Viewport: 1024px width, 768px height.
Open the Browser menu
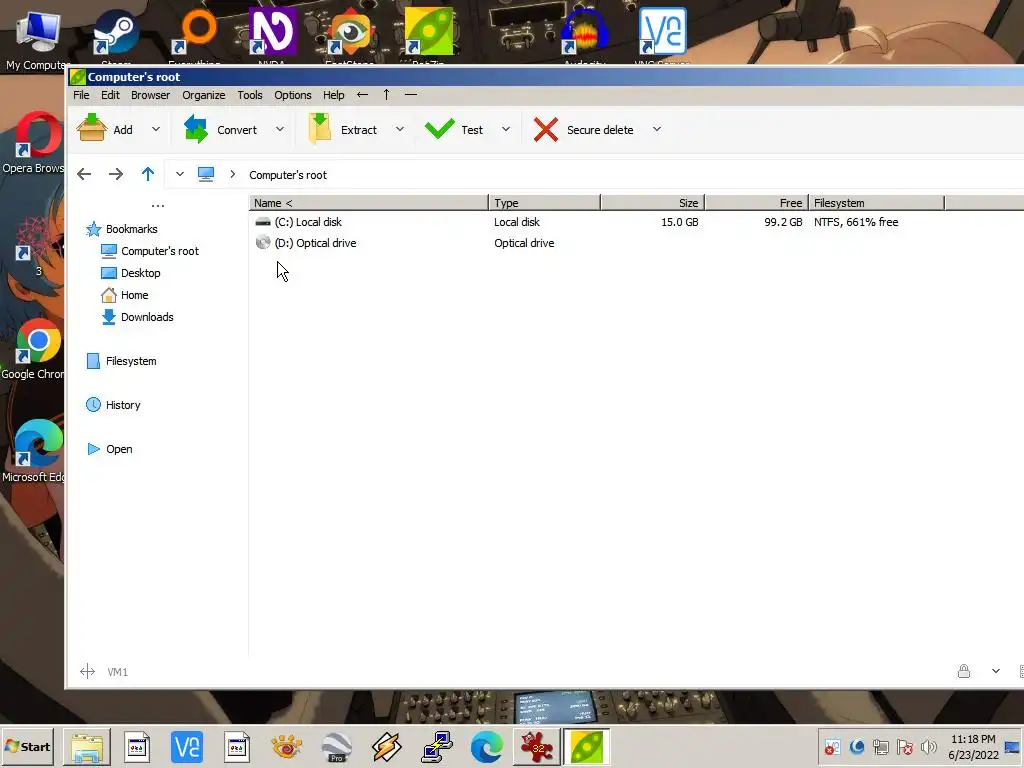coord(150,95)
